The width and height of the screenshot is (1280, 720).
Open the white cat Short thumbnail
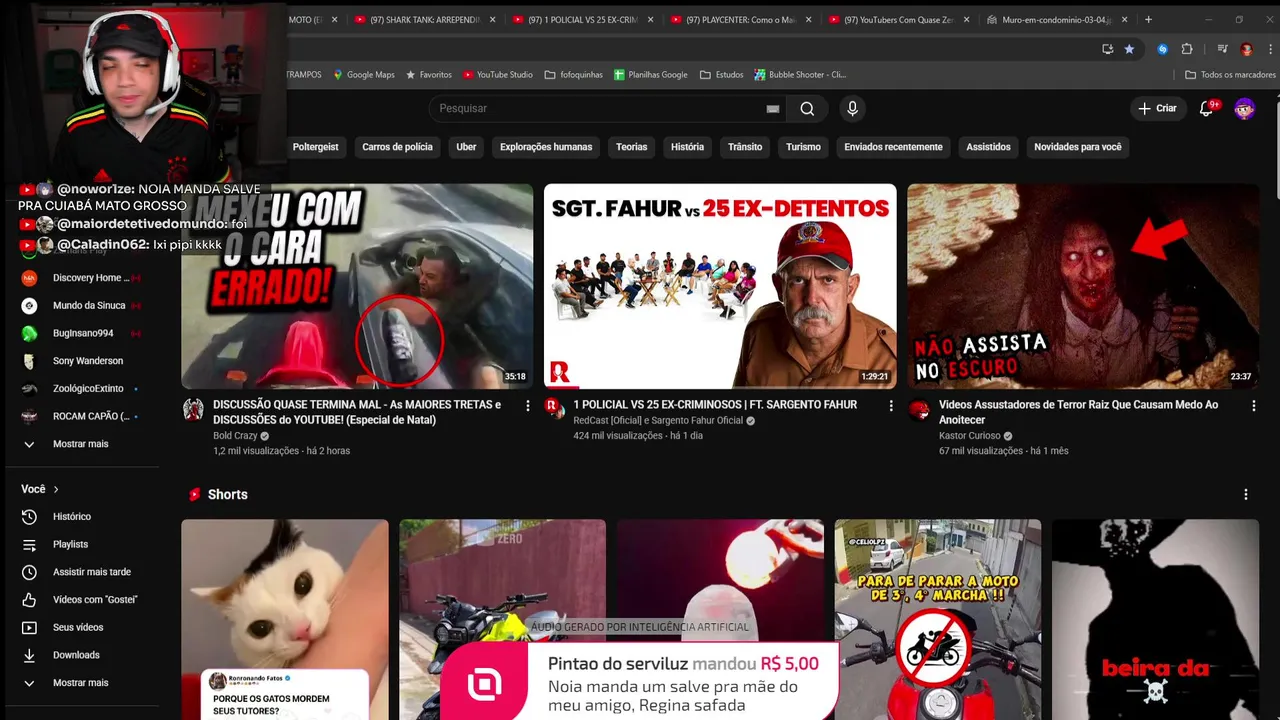[x=285, y=619]
